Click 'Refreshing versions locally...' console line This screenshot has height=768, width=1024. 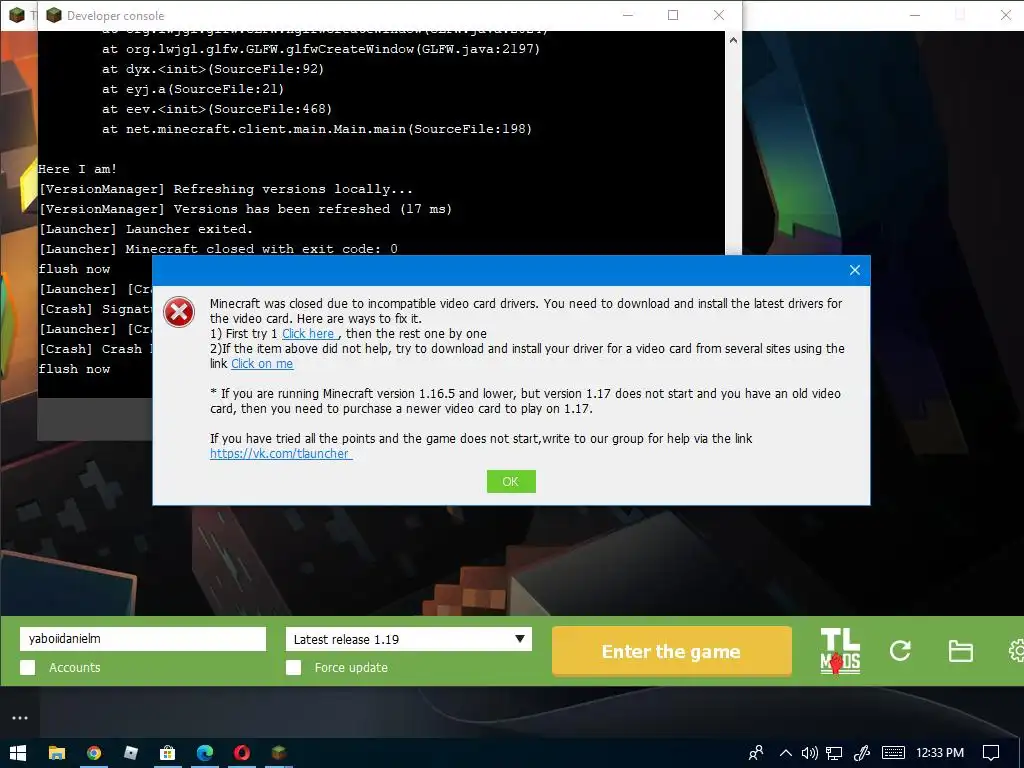(x=226, y=189)
